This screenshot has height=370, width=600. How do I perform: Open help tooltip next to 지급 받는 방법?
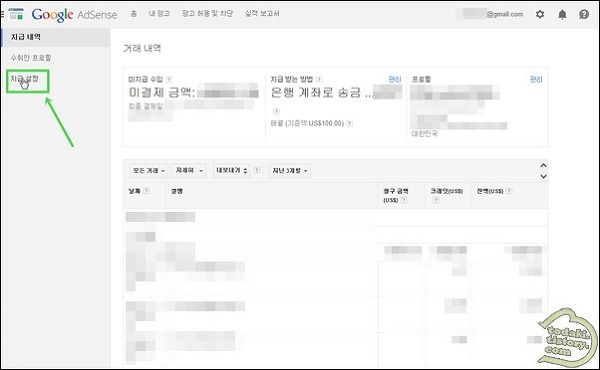pyautogui.click(x=319, y=79)
